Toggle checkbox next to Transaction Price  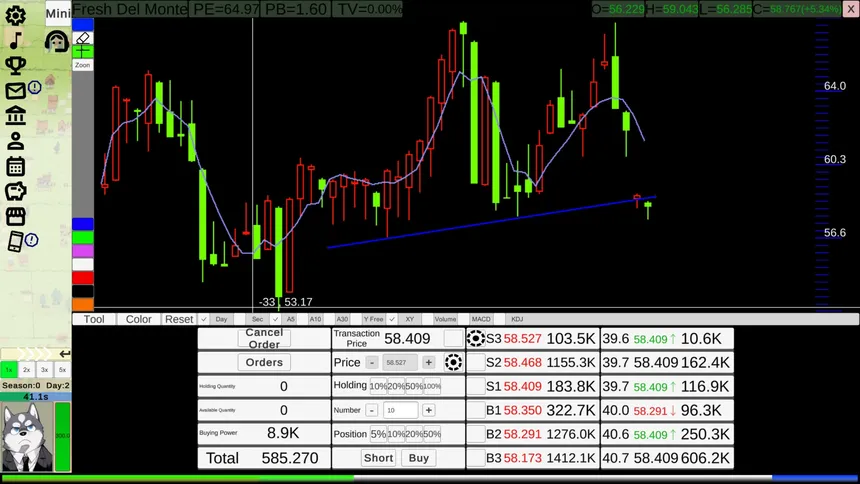tap(453, 339)
